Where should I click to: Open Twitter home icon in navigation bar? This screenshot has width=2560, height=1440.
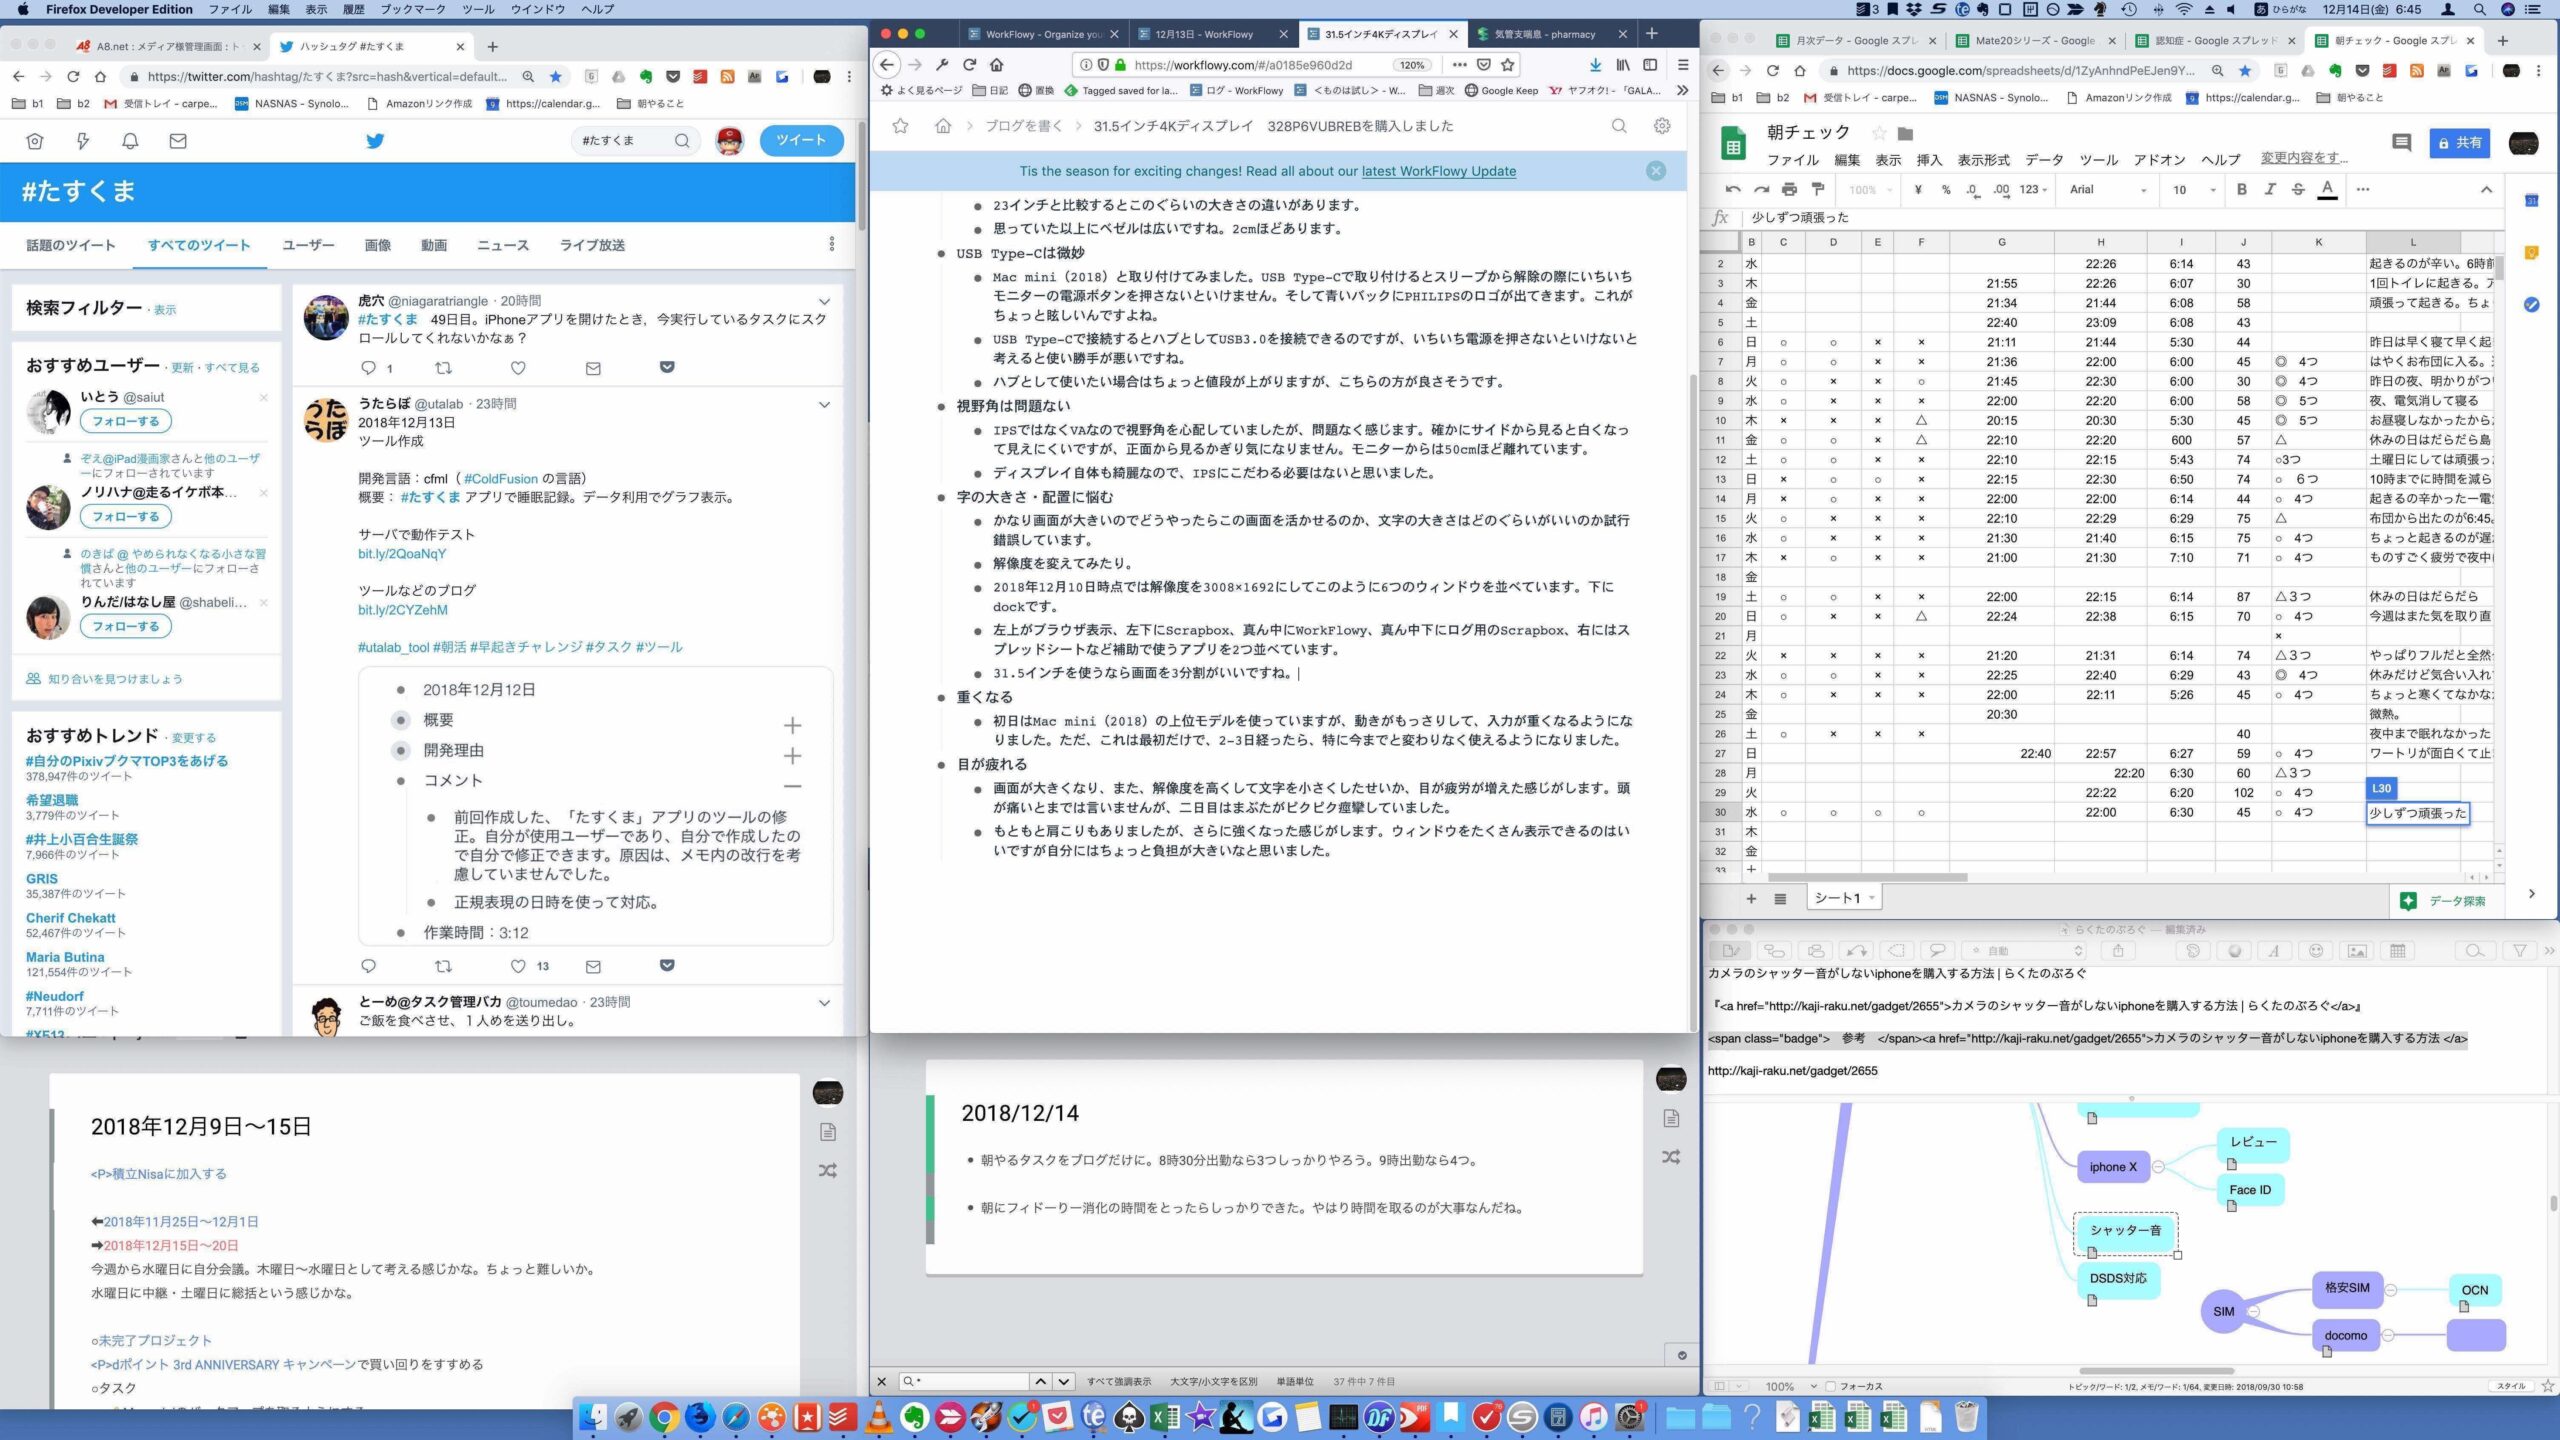pyautogui.click(x=35, y=141)
